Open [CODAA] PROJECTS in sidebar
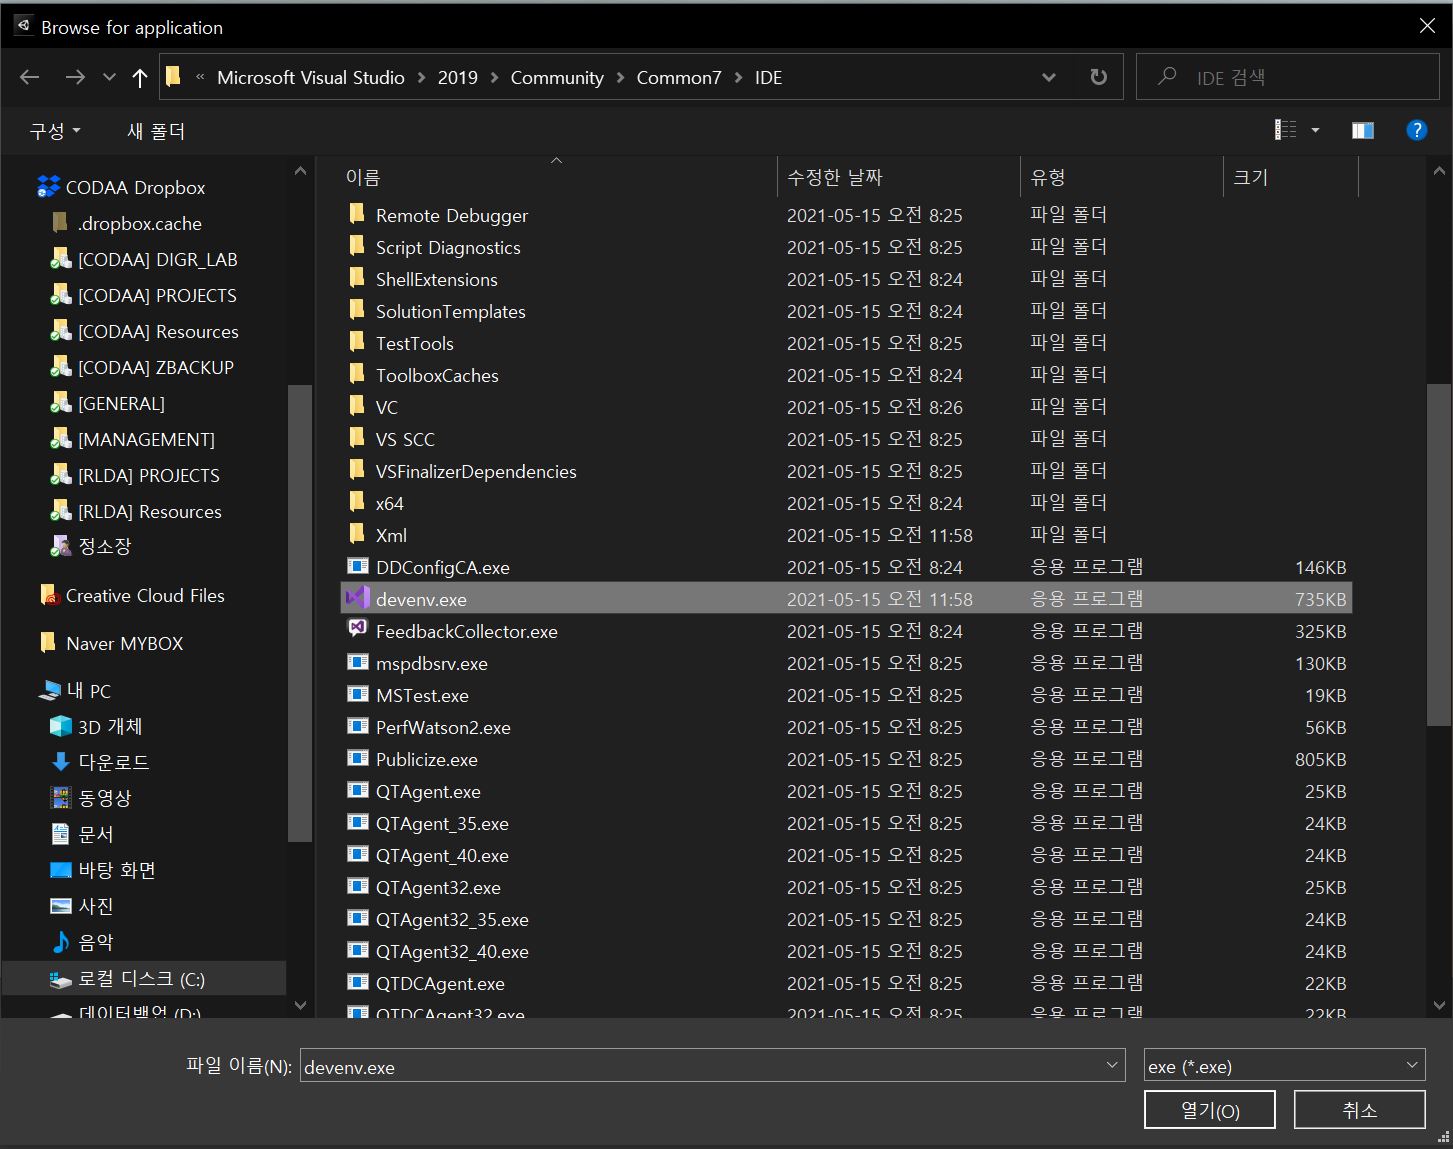 point(157,295)
